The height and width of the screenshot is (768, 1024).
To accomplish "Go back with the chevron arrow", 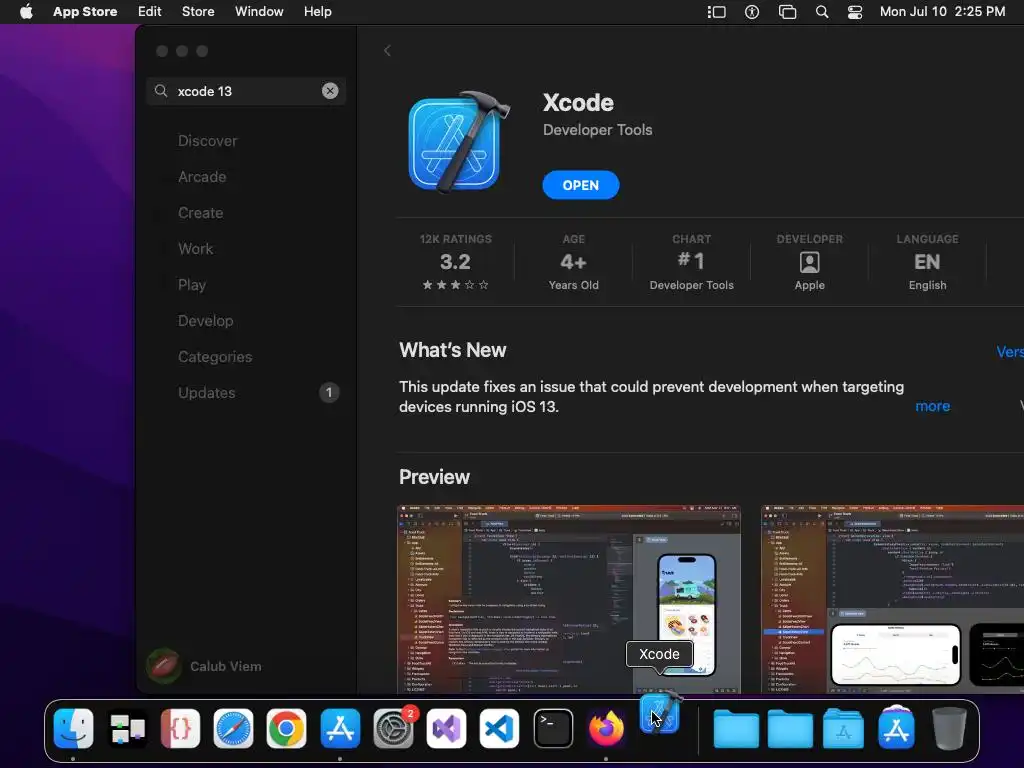I will coord(387,51).
